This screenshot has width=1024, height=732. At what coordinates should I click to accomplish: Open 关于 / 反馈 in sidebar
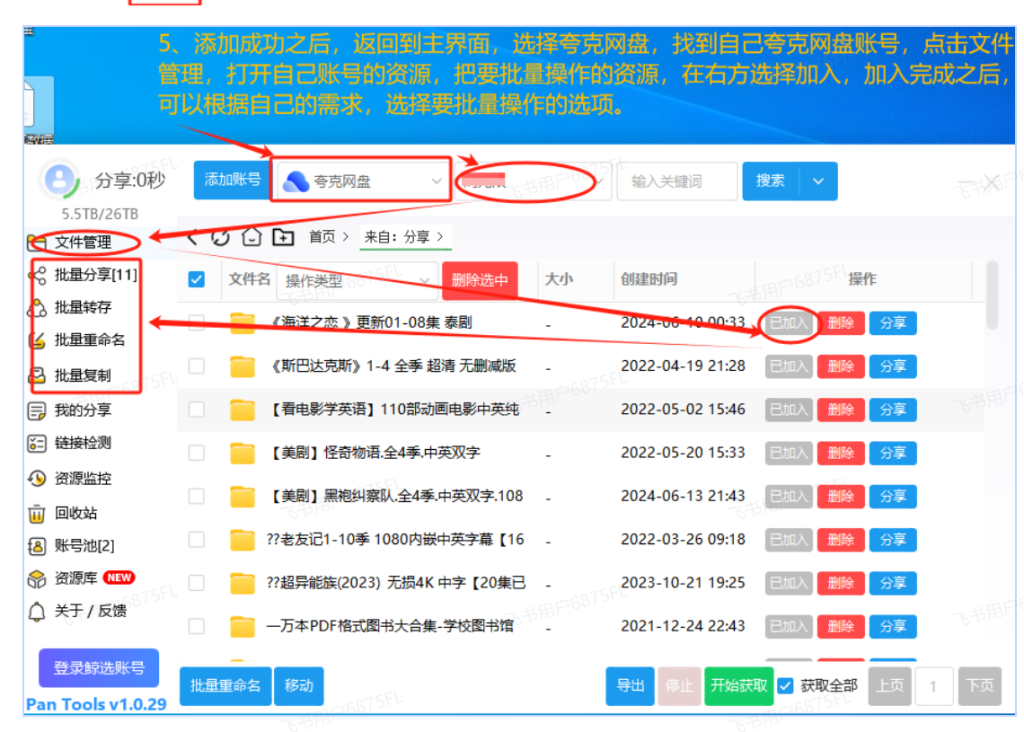90,610
